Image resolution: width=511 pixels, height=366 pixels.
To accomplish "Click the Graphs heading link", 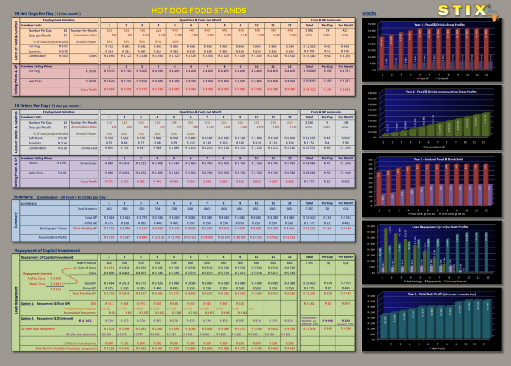I will click(x=369, y=13).
